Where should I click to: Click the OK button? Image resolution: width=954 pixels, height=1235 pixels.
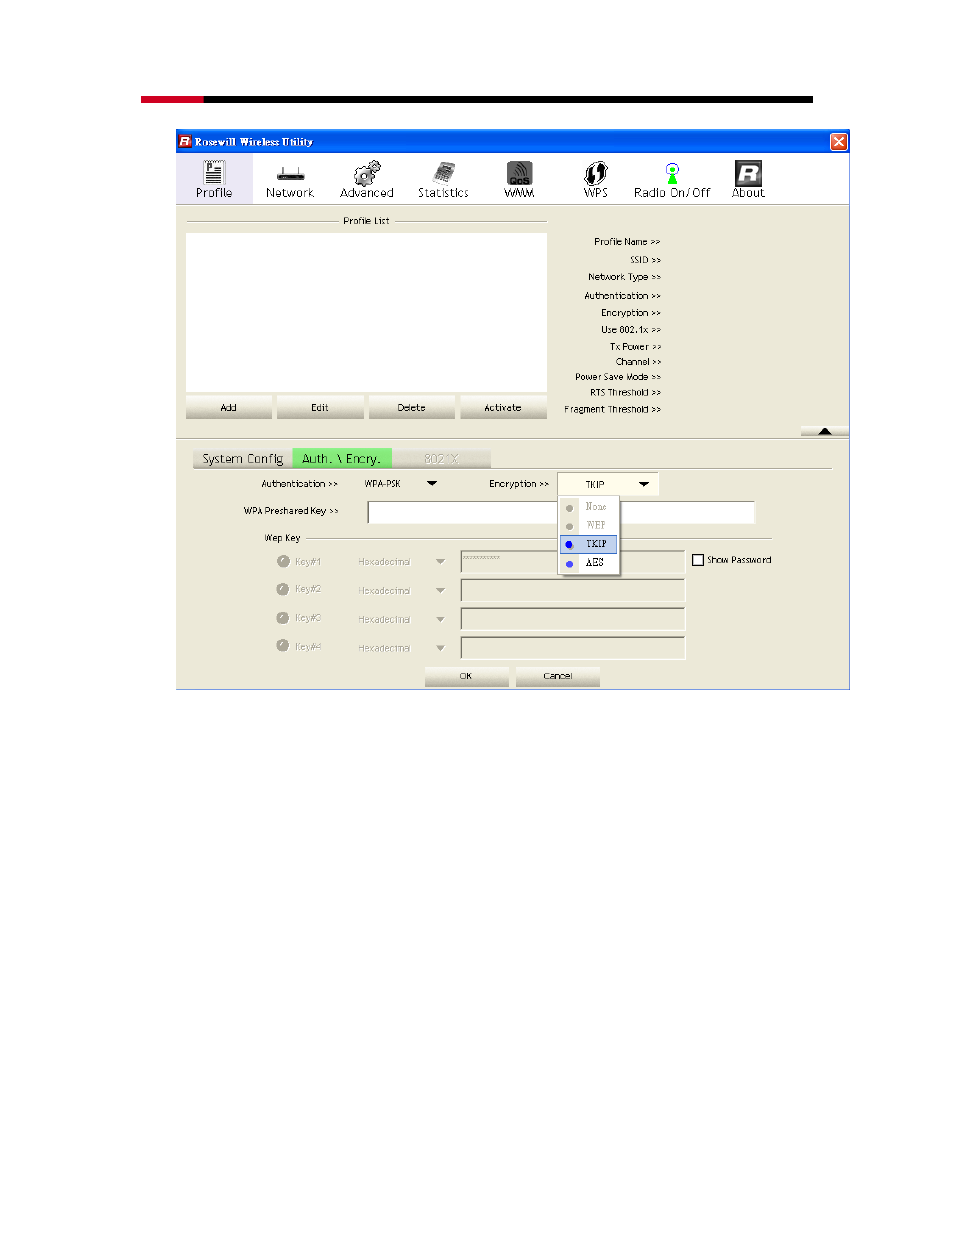click(x=466, y=677)
